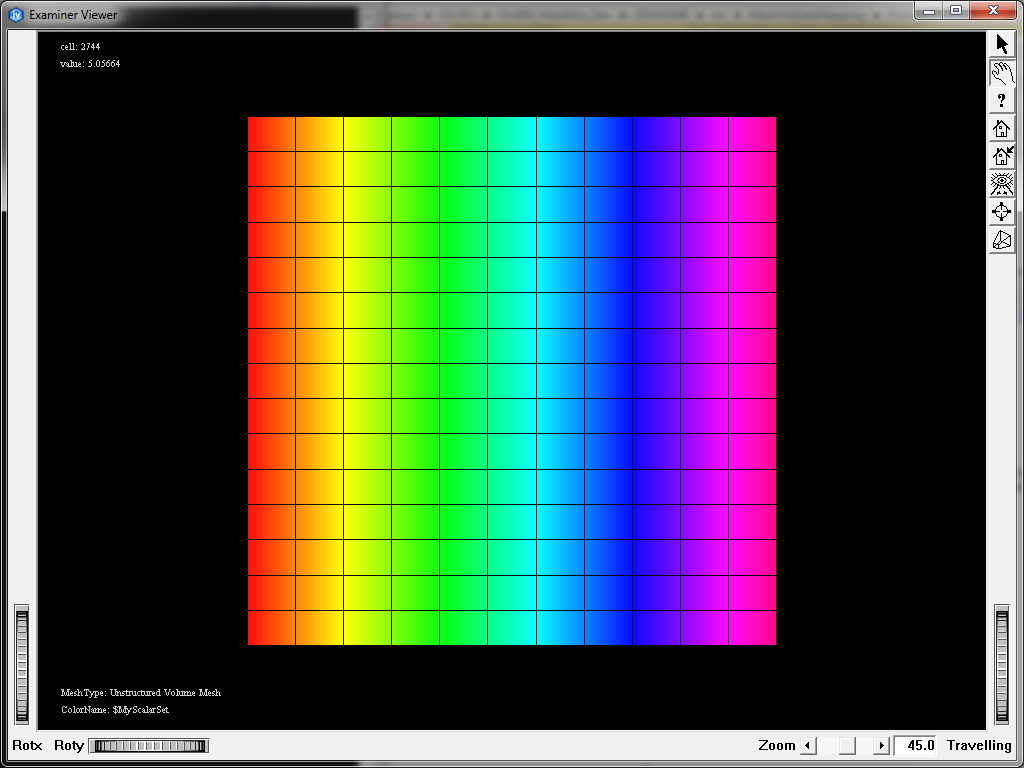Click the zoom value field showing 45.0

(x=916, y=745)
